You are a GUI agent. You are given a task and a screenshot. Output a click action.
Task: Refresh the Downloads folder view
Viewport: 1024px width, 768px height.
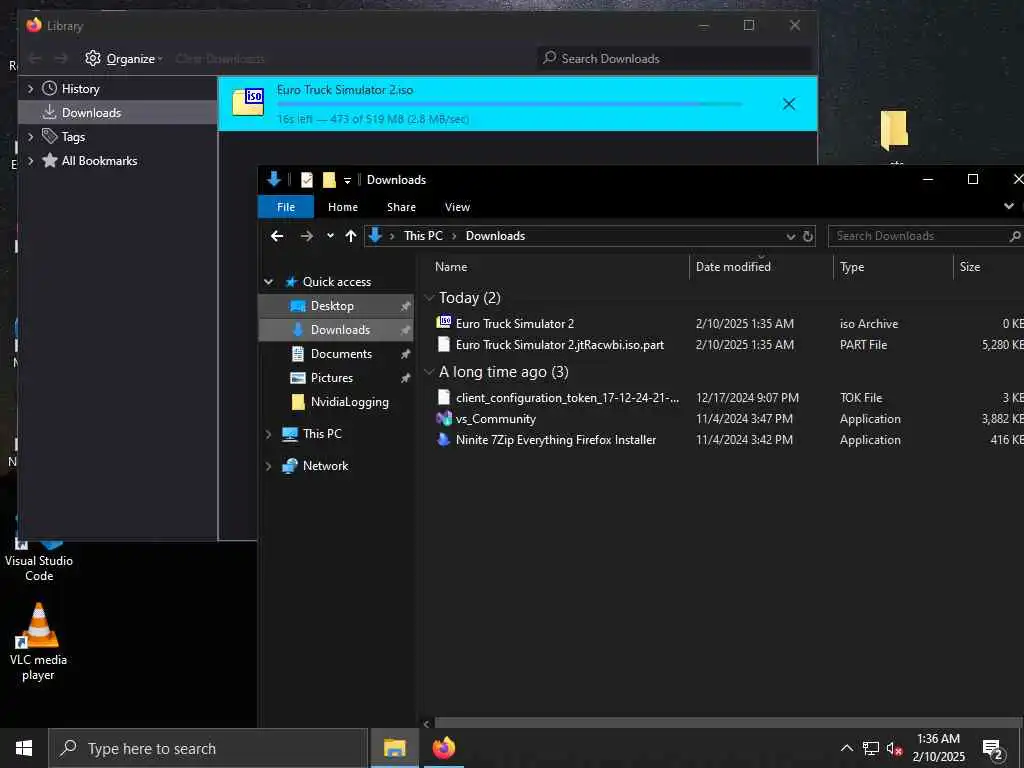click(808, 236)
